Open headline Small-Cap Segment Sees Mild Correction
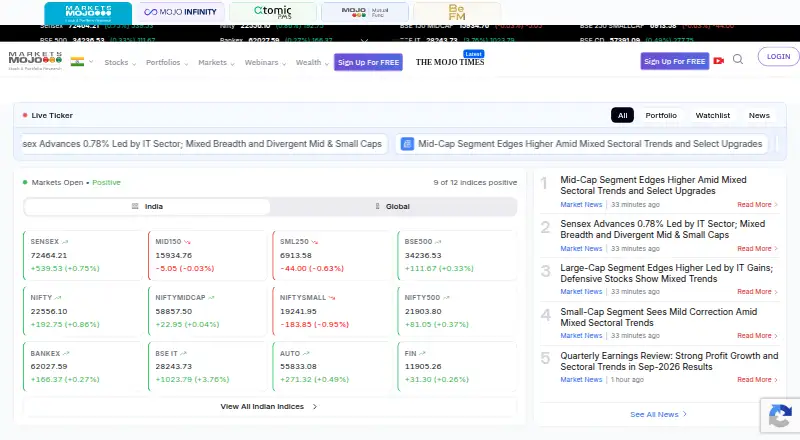800x440 pixels. (658, 317)
